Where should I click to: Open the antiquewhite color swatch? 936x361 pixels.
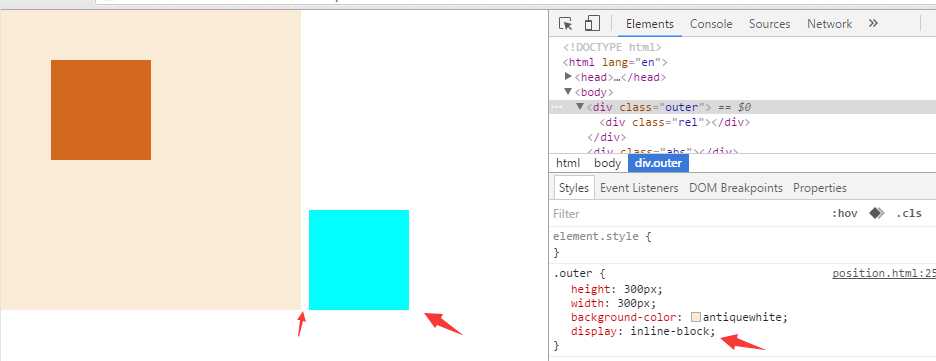click(695, 317)
